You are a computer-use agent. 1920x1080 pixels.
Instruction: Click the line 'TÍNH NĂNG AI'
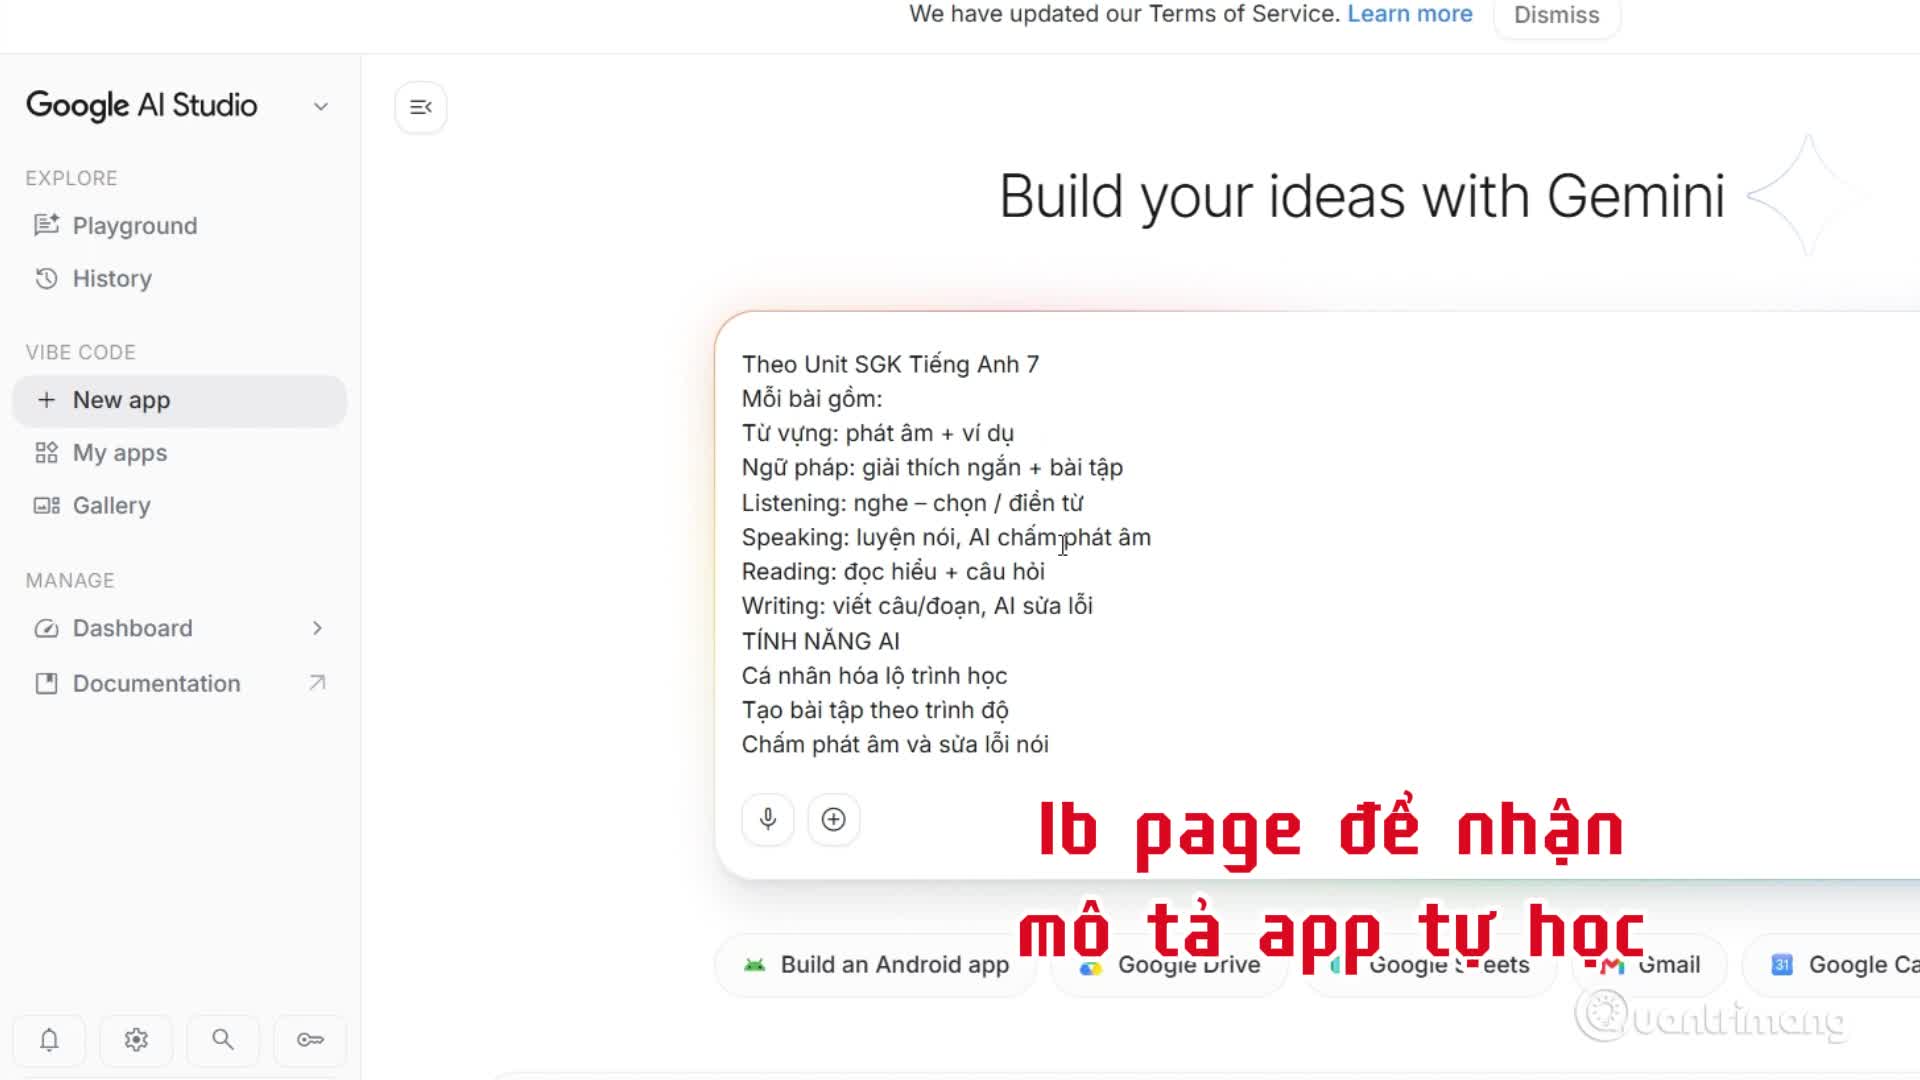click(820, 641)
